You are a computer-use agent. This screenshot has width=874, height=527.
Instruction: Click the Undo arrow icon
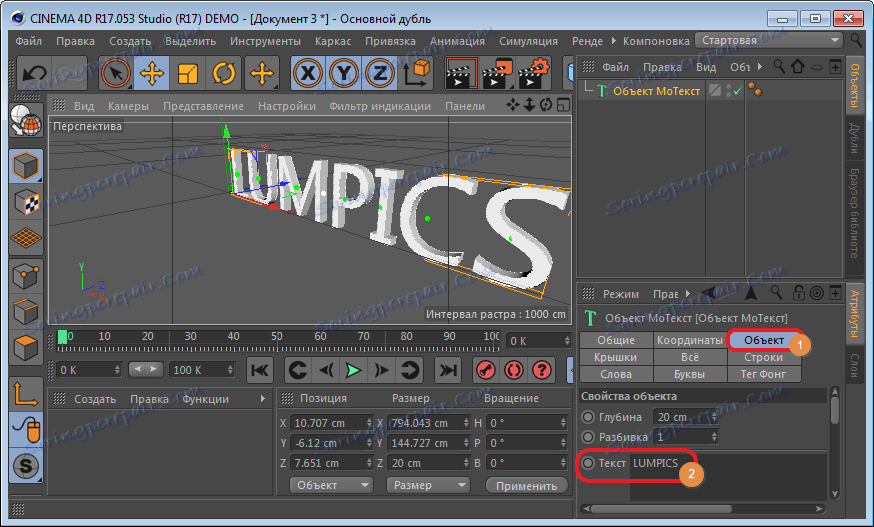pos(36,73)
